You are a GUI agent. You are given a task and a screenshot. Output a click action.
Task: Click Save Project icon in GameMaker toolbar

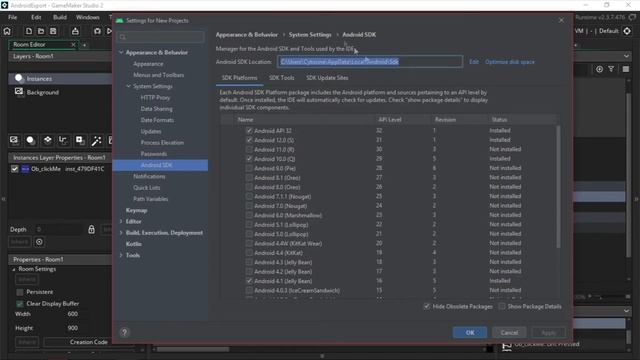pos(53,31)
